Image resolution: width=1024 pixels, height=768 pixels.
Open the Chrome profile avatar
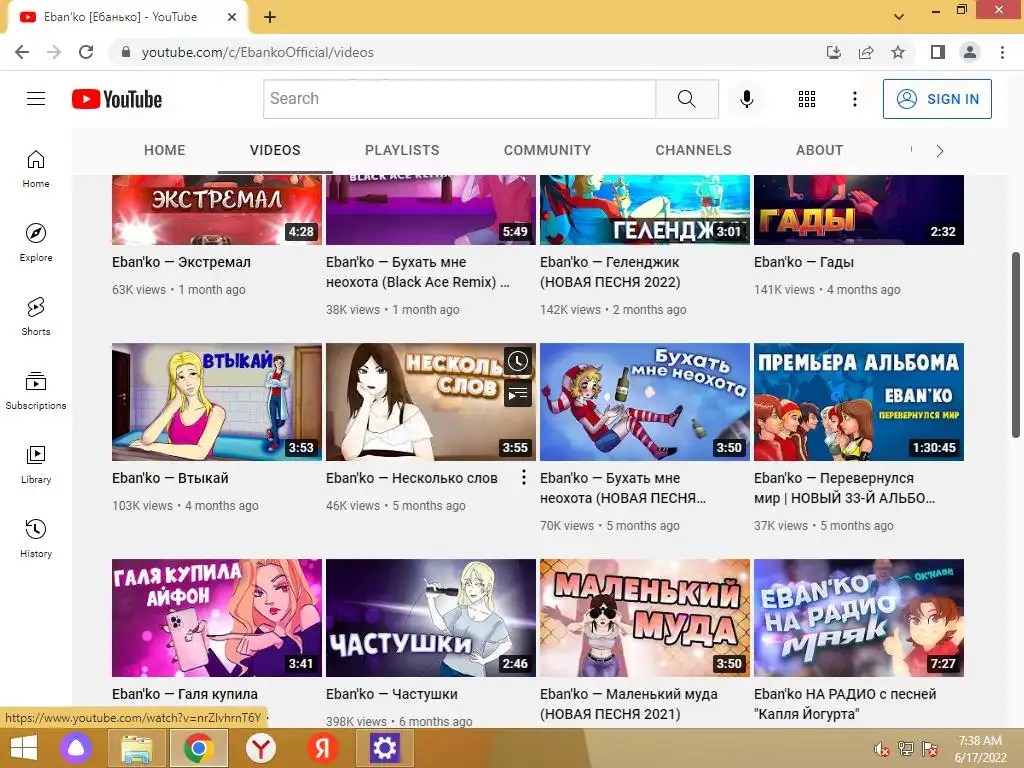[x=970, y=52]
